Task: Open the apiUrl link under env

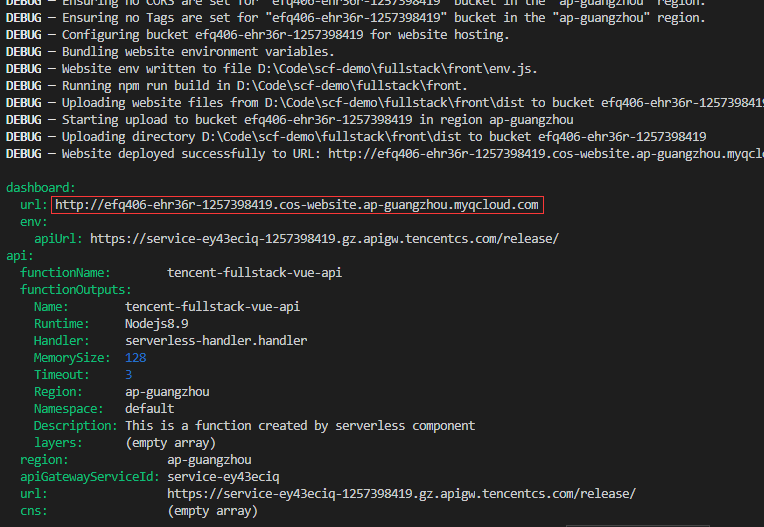Action: click(x=324, y=238)
